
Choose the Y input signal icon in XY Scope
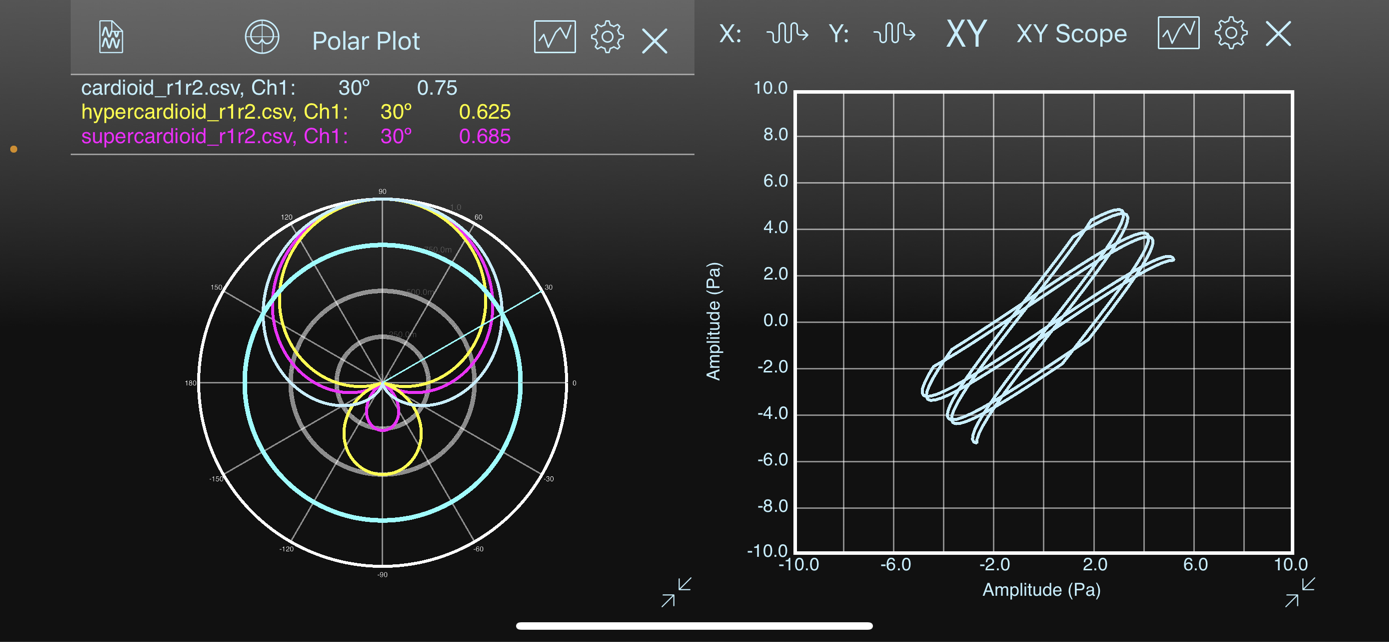(895, 33)
